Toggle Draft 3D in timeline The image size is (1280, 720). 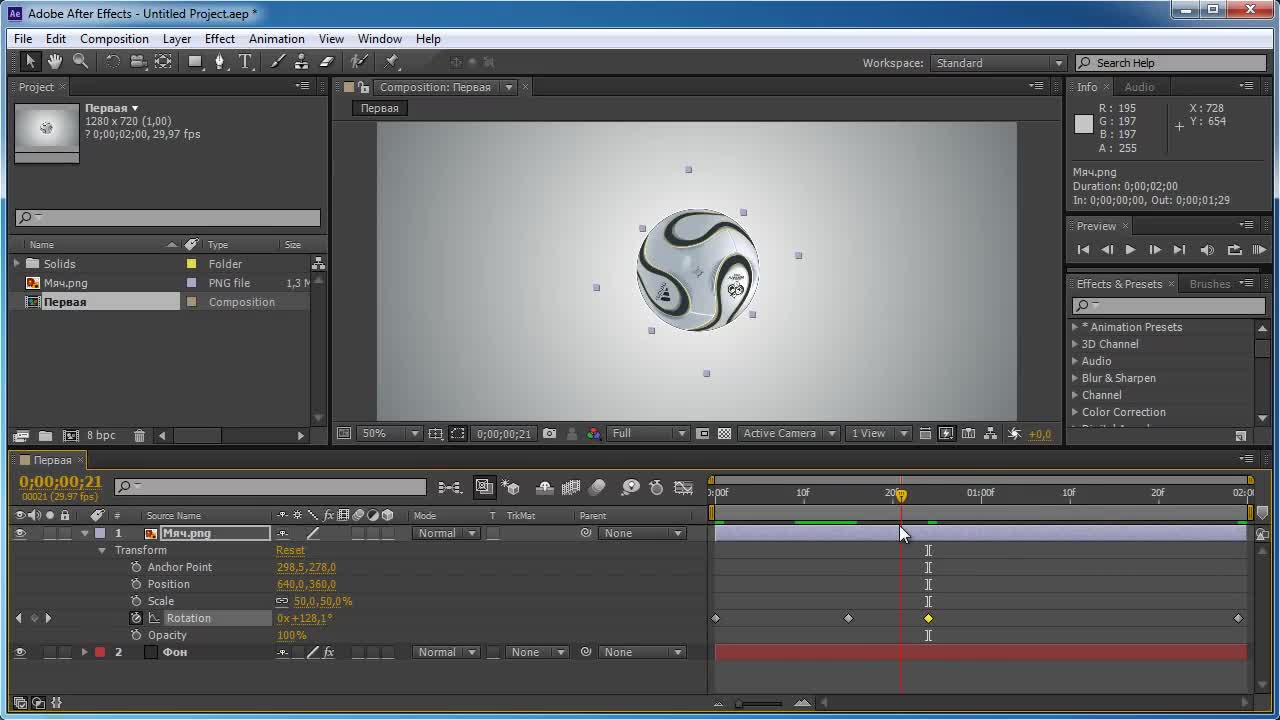511,487
